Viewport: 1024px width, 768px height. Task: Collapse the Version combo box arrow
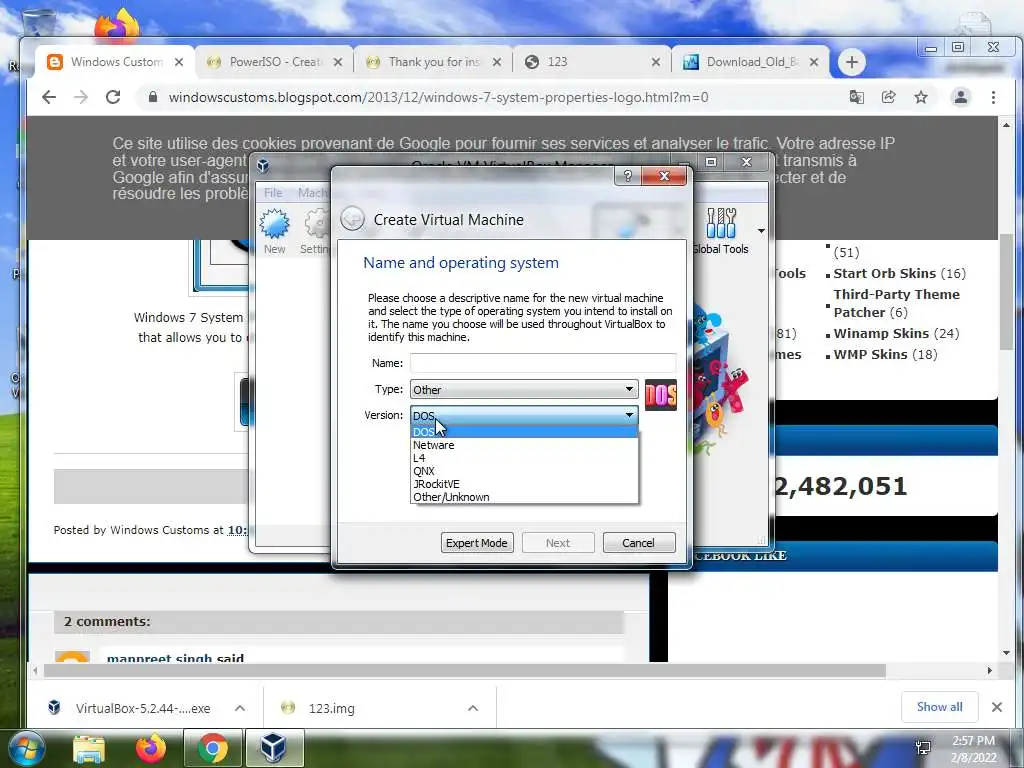click(629, 415)
